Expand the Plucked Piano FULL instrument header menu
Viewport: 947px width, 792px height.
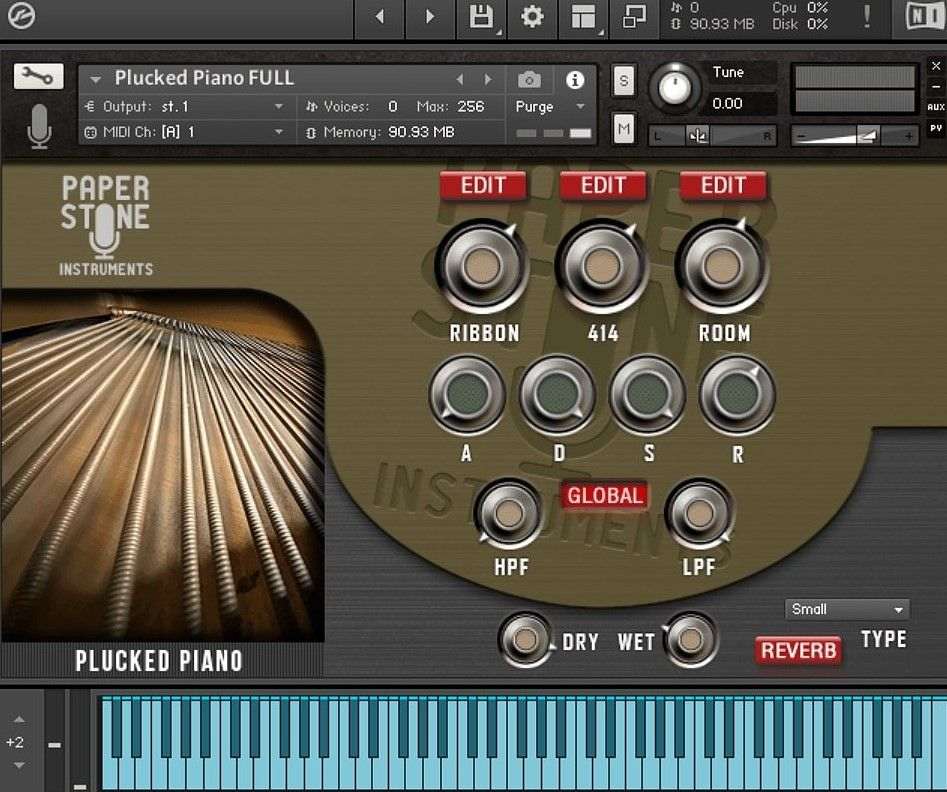(95, 78)
